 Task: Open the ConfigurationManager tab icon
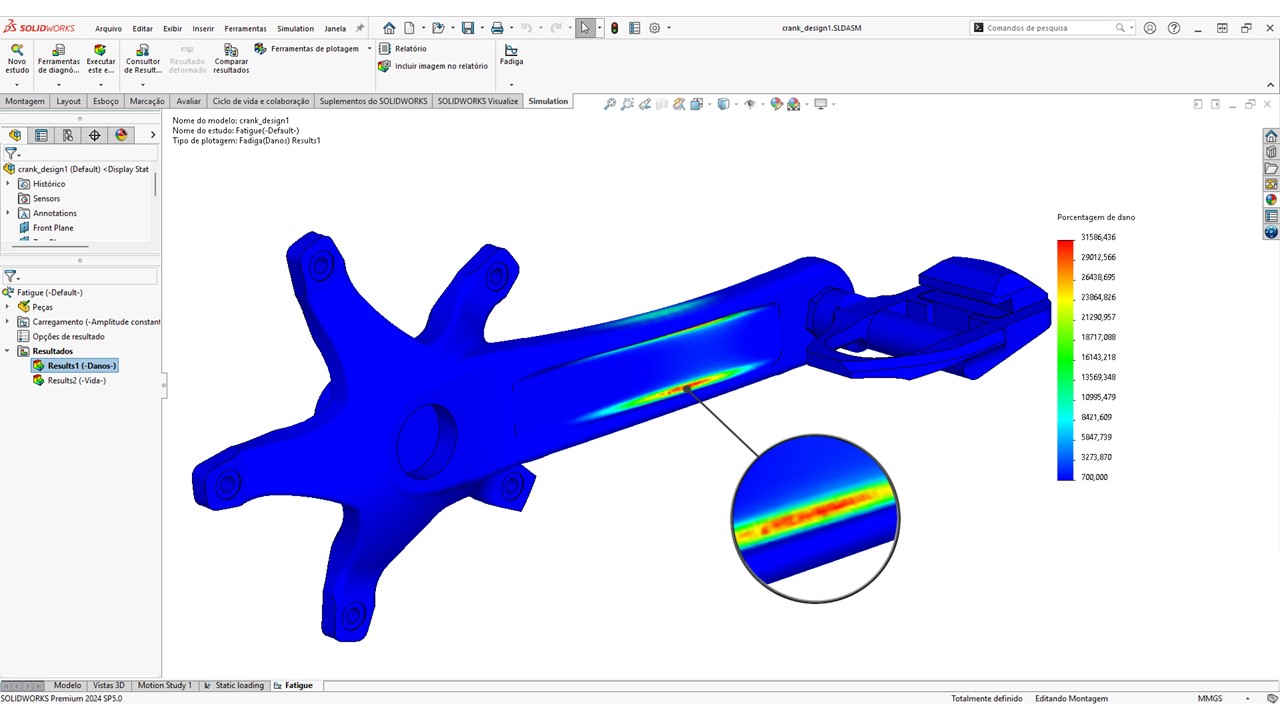(x=68, y=135)
